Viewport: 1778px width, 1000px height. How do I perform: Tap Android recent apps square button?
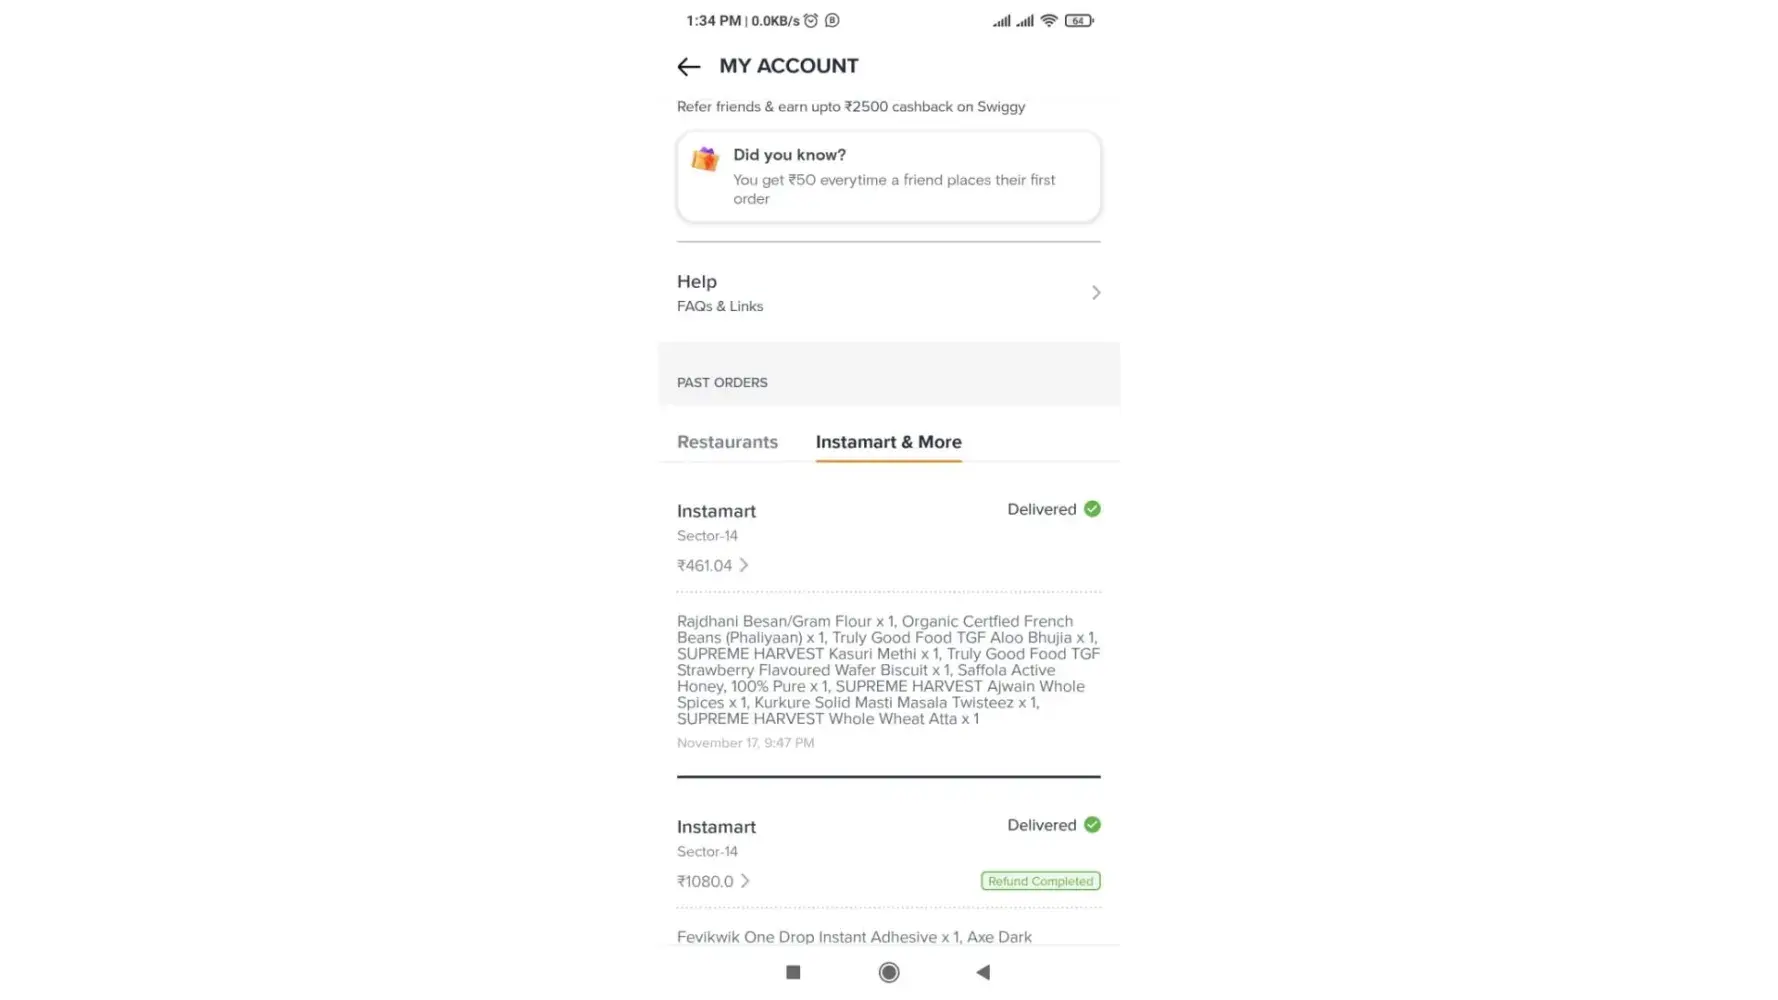pos(793,972)
